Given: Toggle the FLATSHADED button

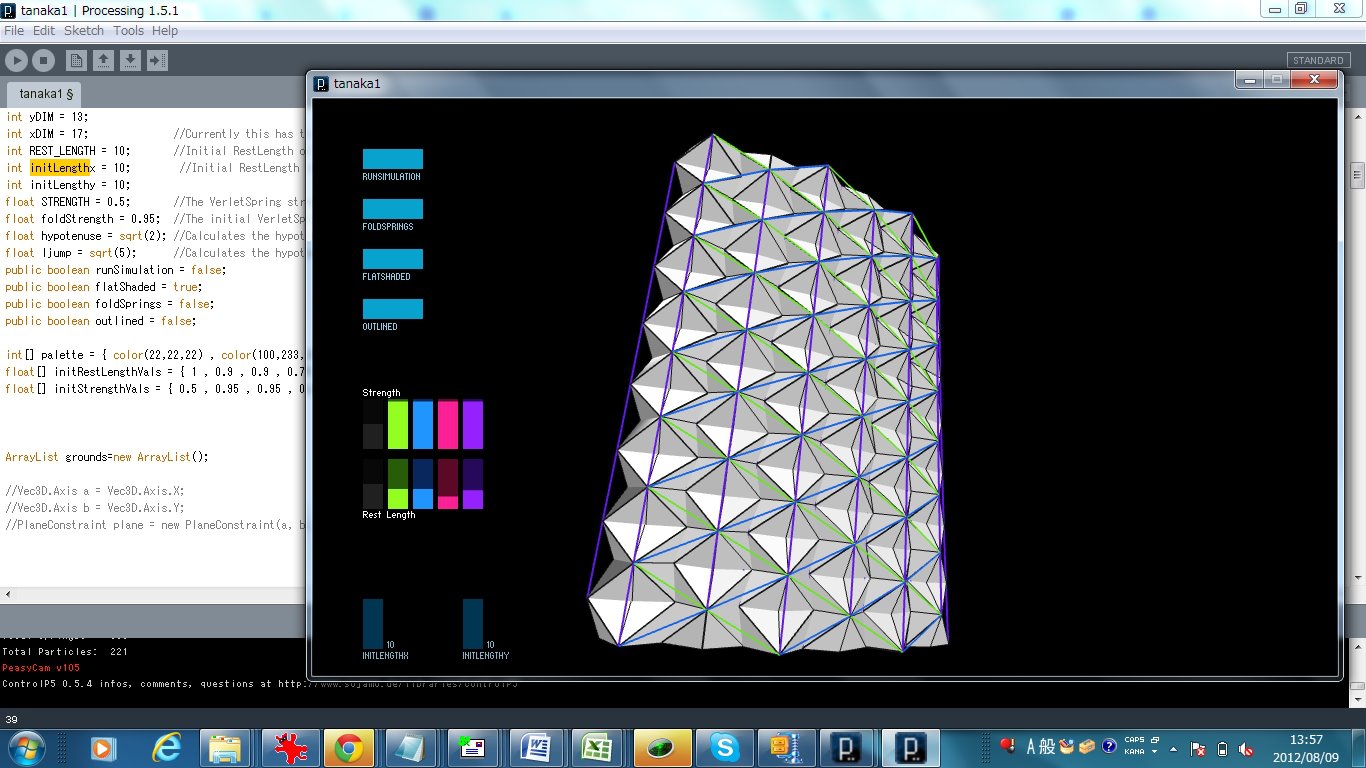Looking at the screenshot, I should click(392, 259).
